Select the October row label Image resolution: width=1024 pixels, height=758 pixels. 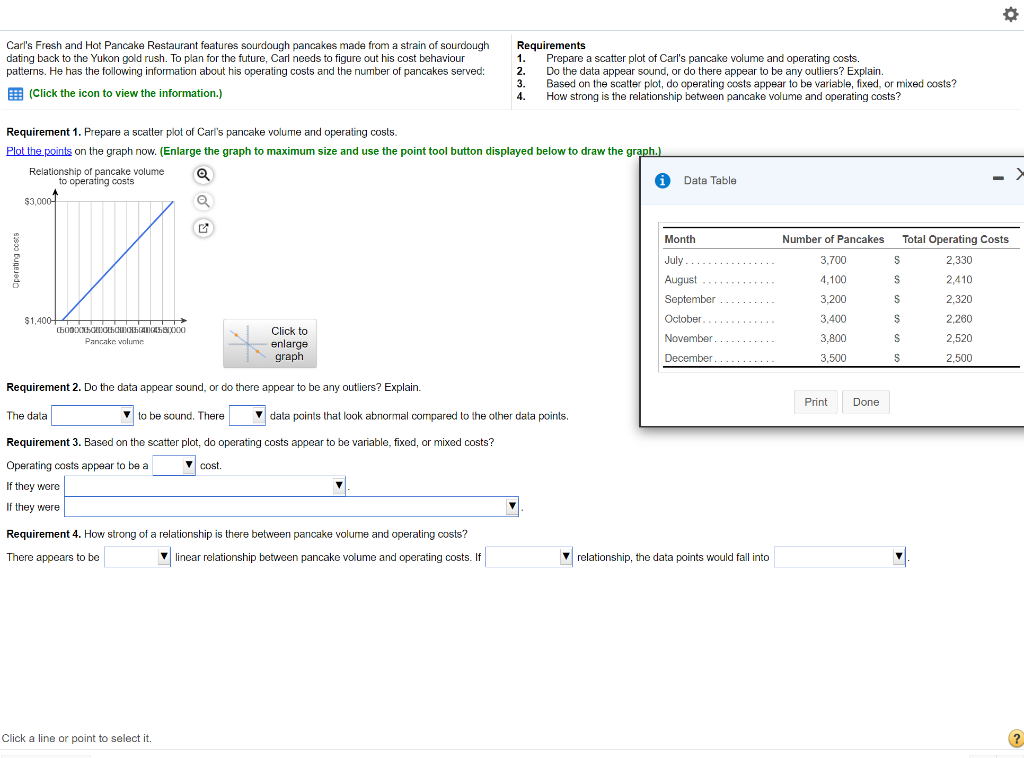(683, 319)
